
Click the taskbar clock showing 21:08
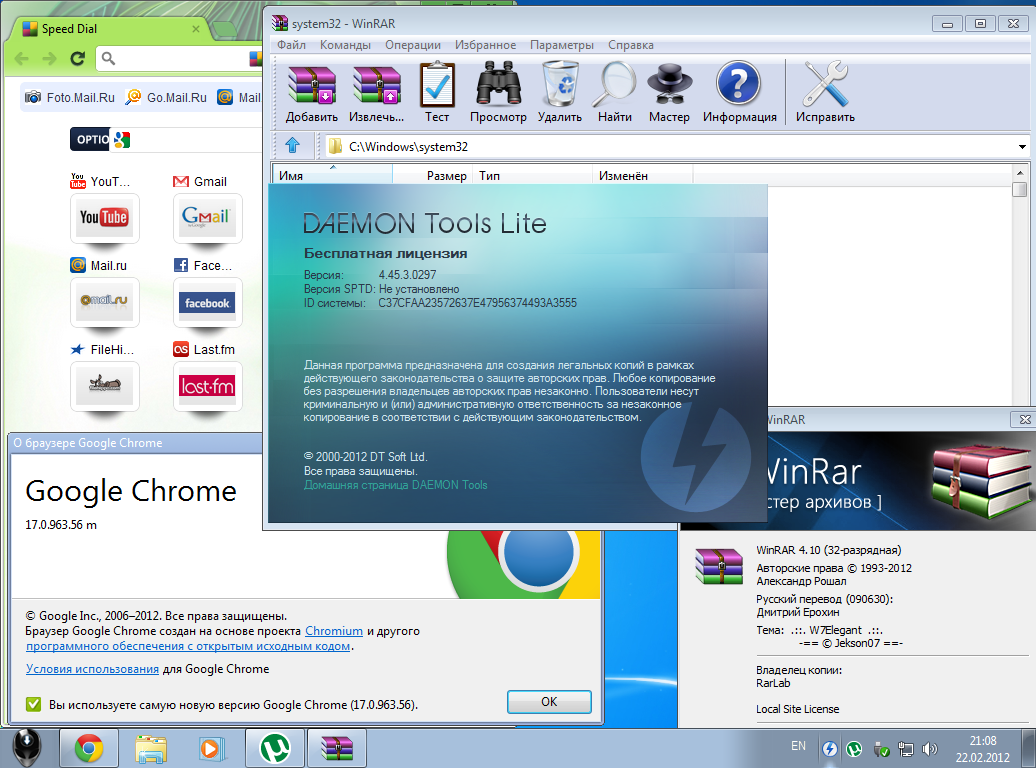pyautogui.click(x=982, y=749)
